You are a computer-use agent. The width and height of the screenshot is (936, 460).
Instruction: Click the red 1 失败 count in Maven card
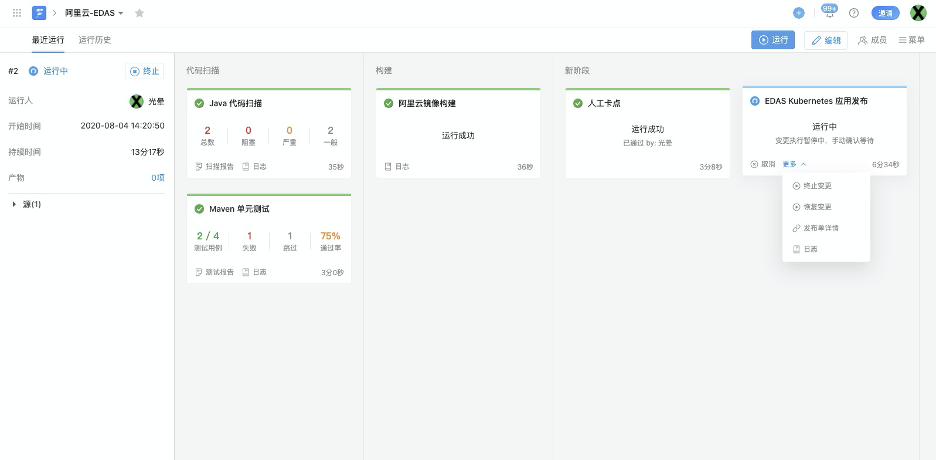coord(249,236)
